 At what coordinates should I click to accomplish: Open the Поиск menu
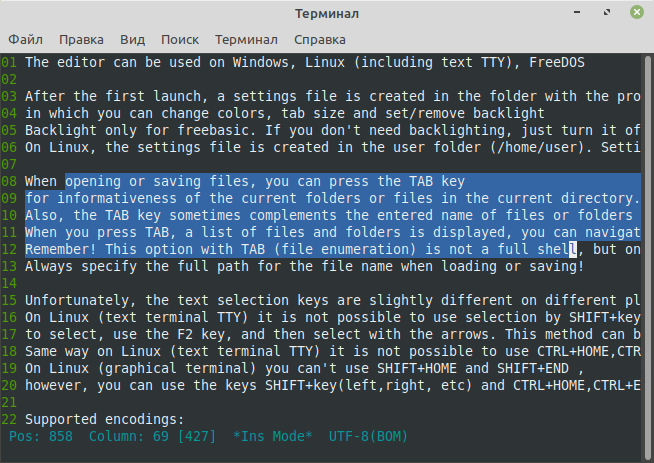coord(180,40)
